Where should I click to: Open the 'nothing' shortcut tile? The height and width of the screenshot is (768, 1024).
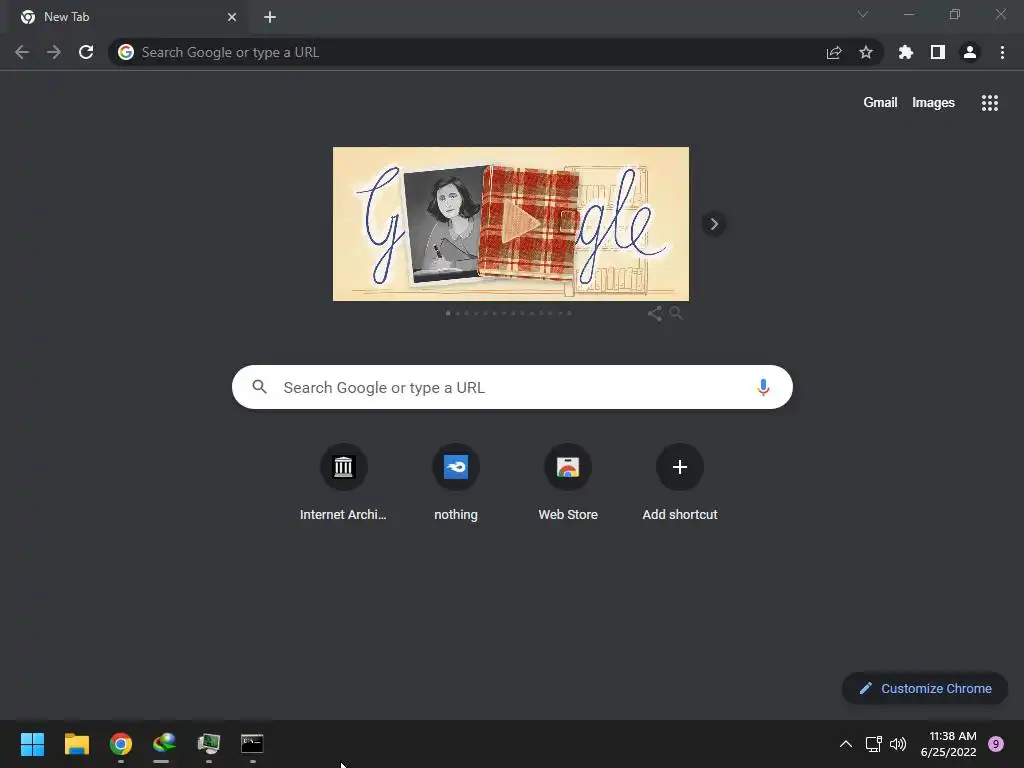[x=456, y=483]
